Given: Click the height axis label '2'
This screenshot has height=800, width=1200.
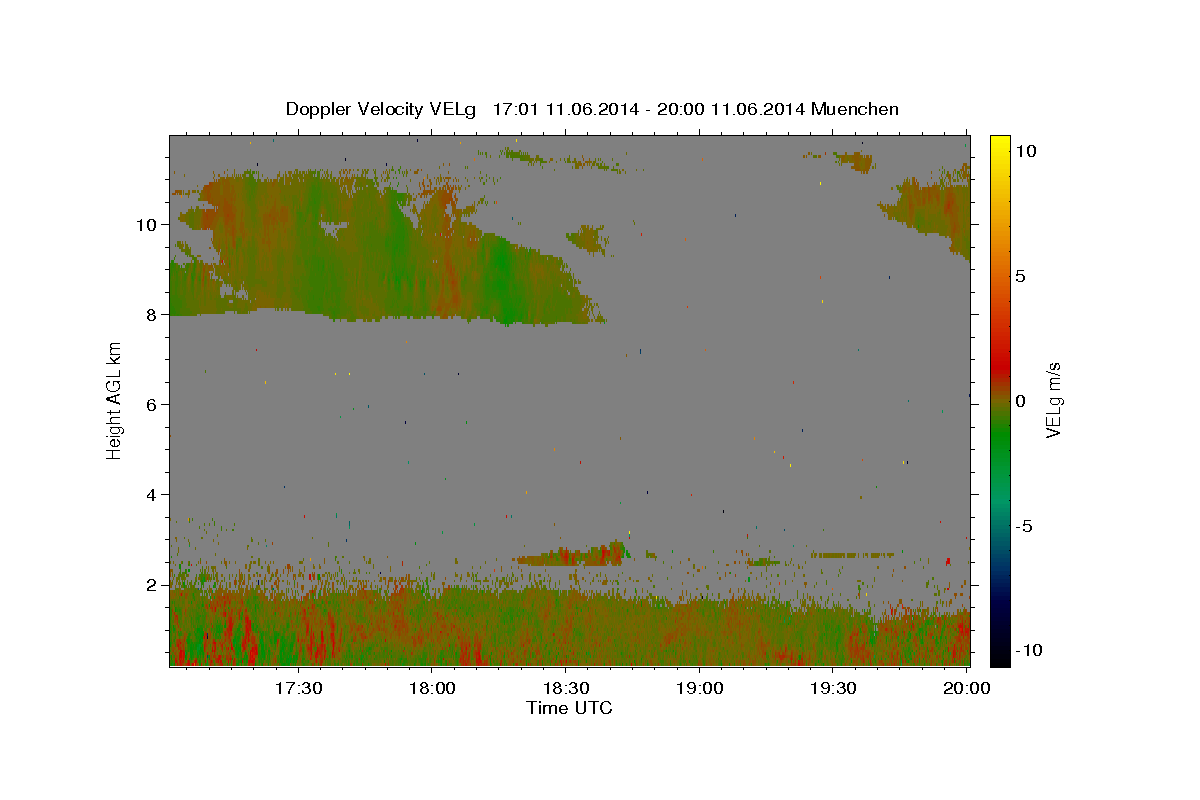Looking at the screenshot, I should pos(152,584).
